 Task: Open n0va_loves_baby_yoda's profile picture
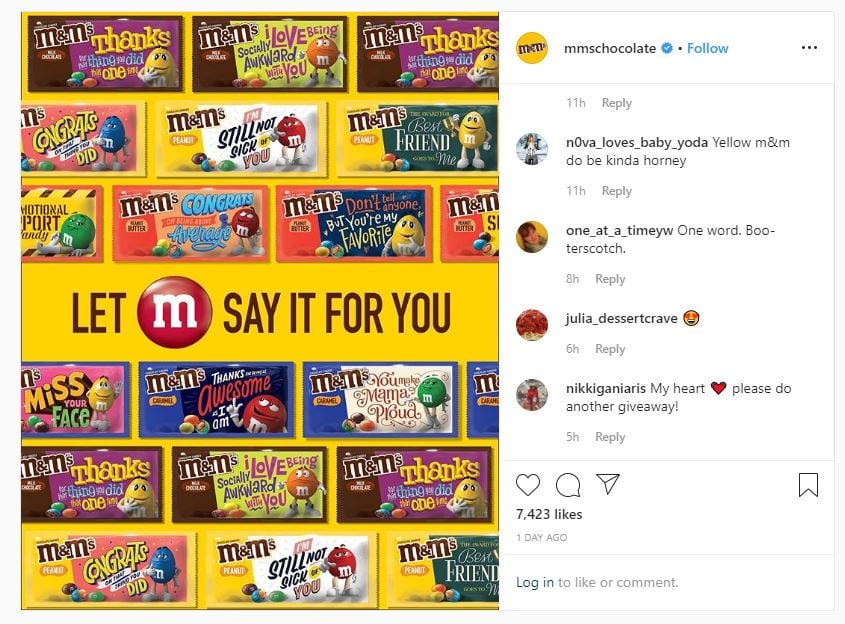531,149
